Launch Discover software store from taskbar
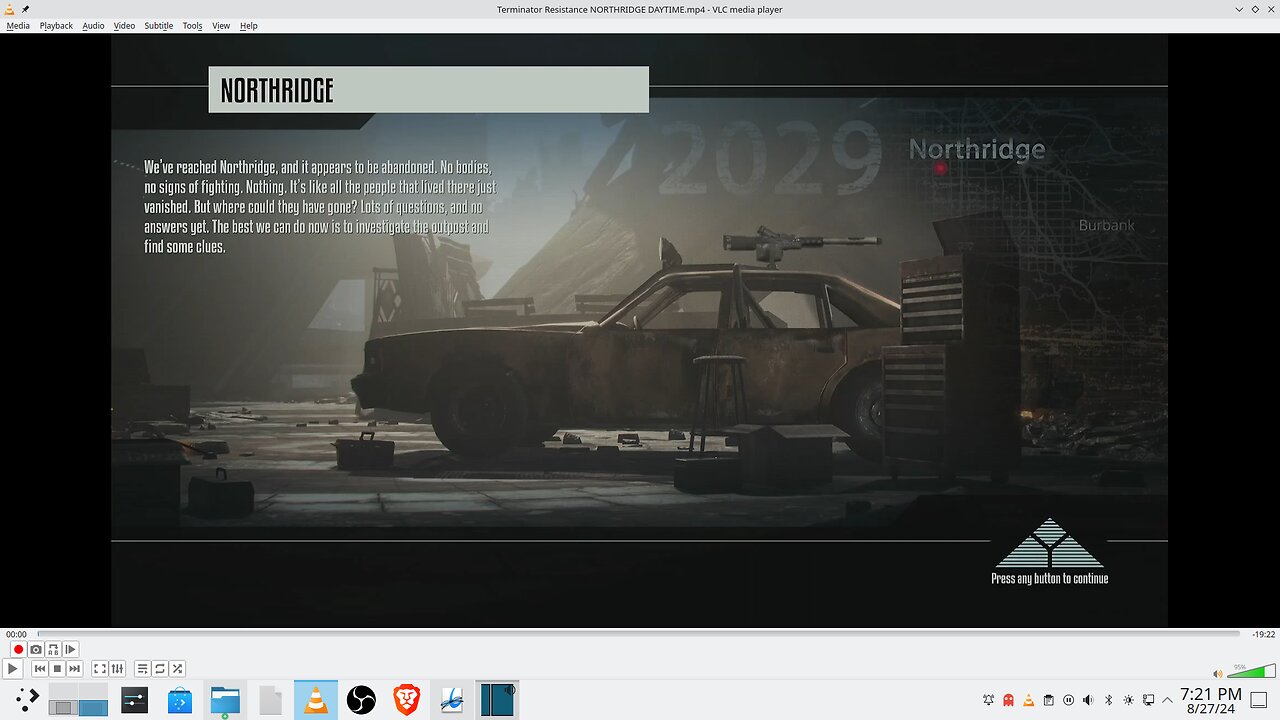The width and height of the screenshot is (1280, 720). pyautogui.click(x=180, y=699)
